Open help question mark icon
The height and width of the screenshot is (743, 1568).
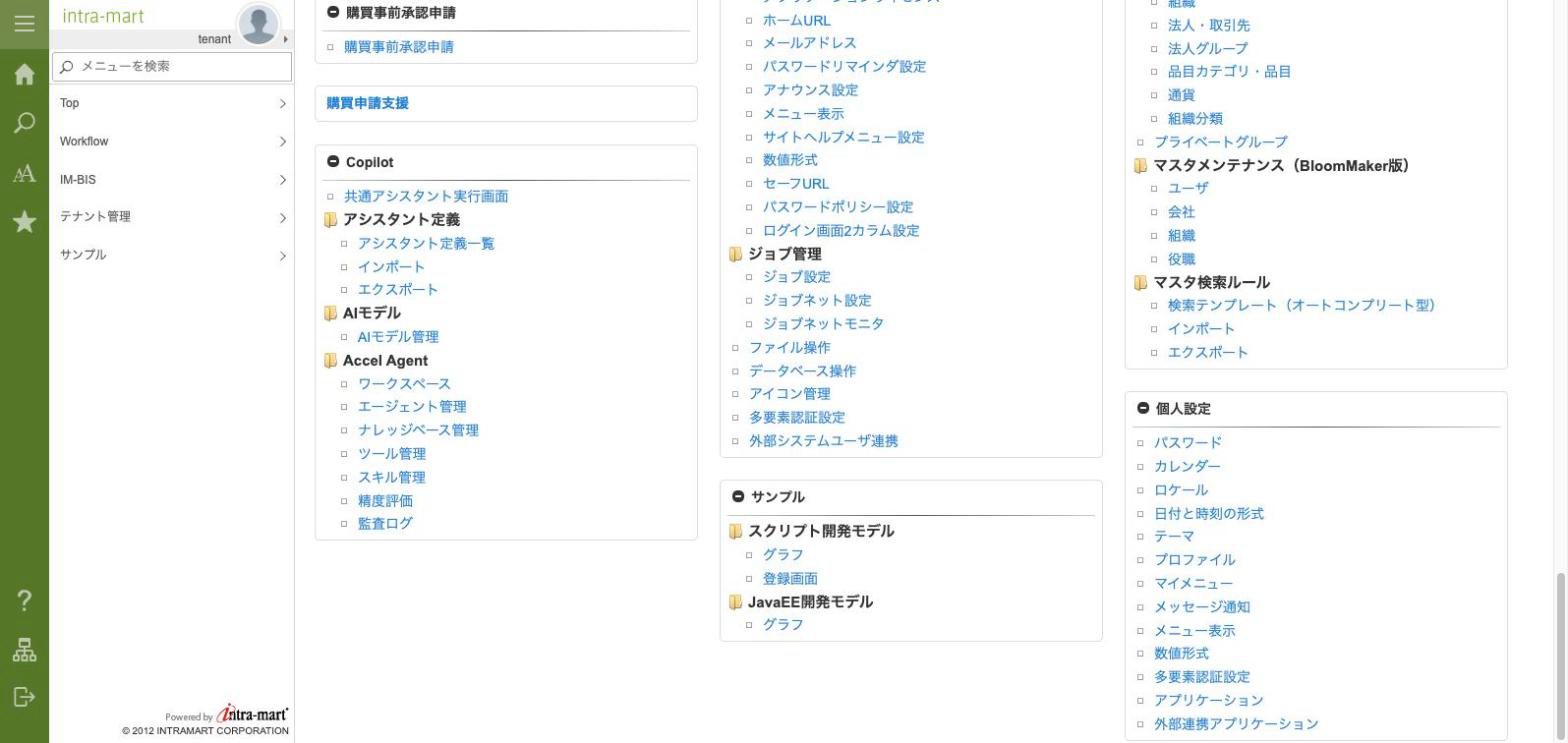(x=24, y=600)
